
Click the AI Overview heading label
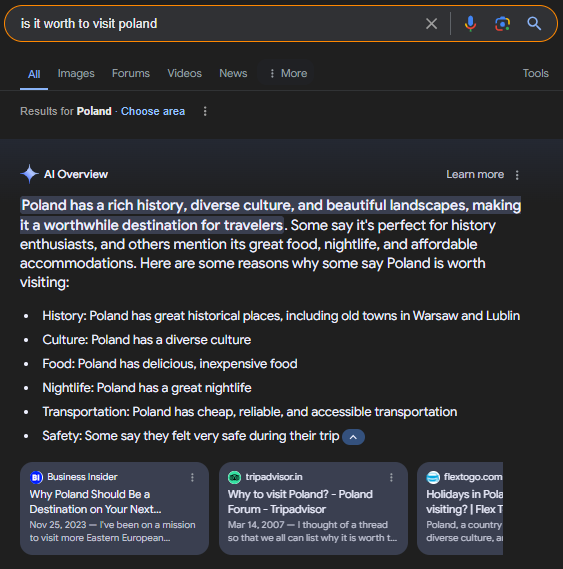pyautogui.click(x=76, y=174)
